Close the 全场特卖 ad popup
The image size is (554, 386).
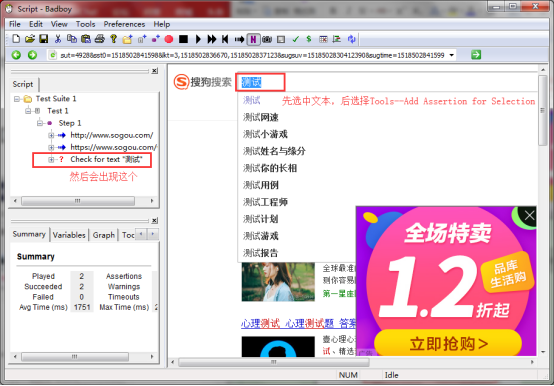[x=529, y=215]
